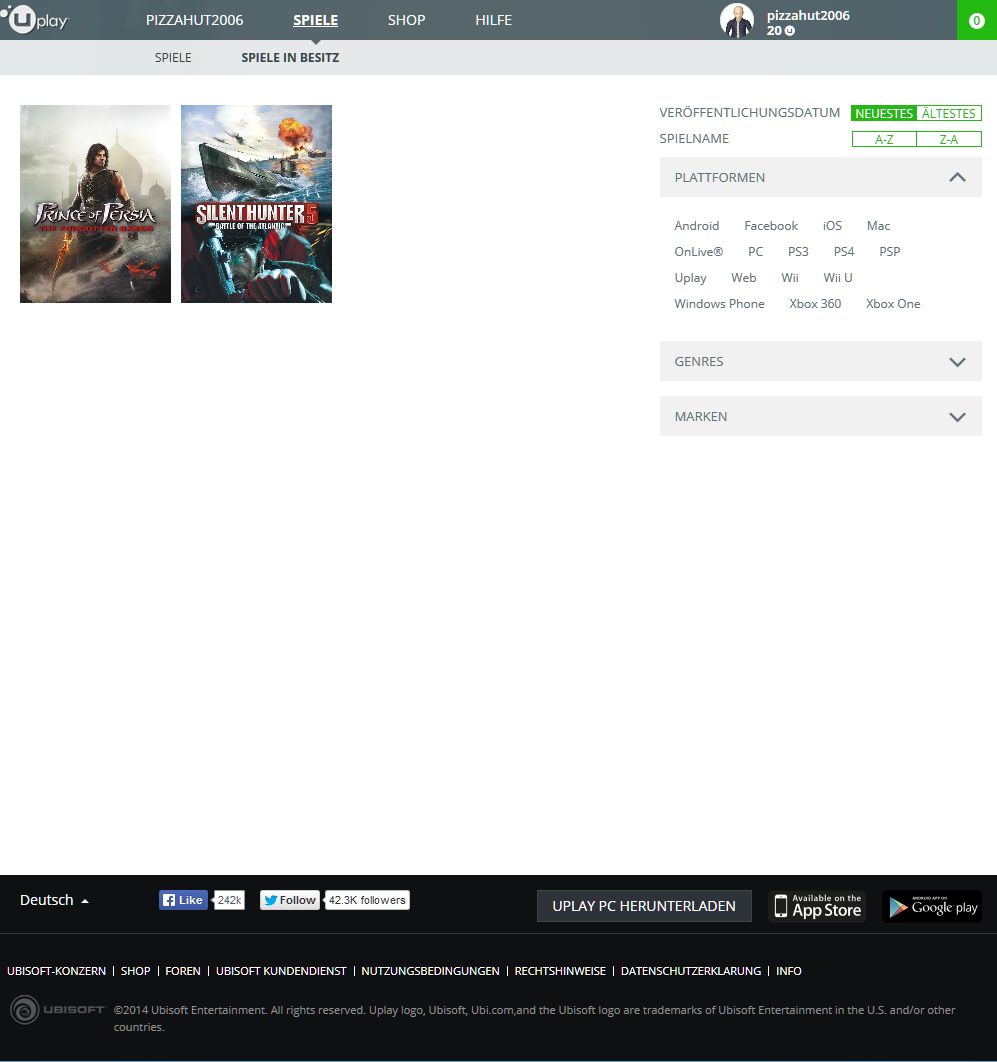Click Uplay PC herunterladen button
The width and height of the screenshot is (997, 1062).
coord(644,906)
